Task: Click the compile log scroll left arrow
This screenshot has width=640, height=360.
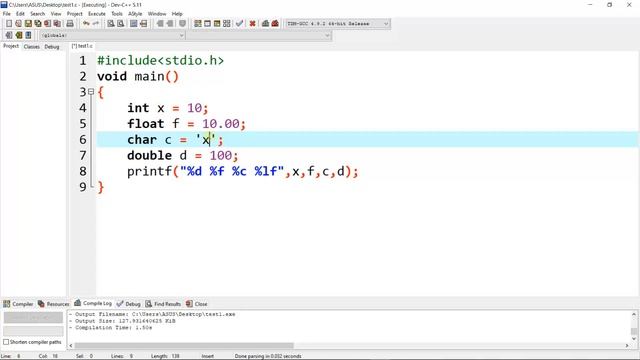Action: tap(71, 346)
